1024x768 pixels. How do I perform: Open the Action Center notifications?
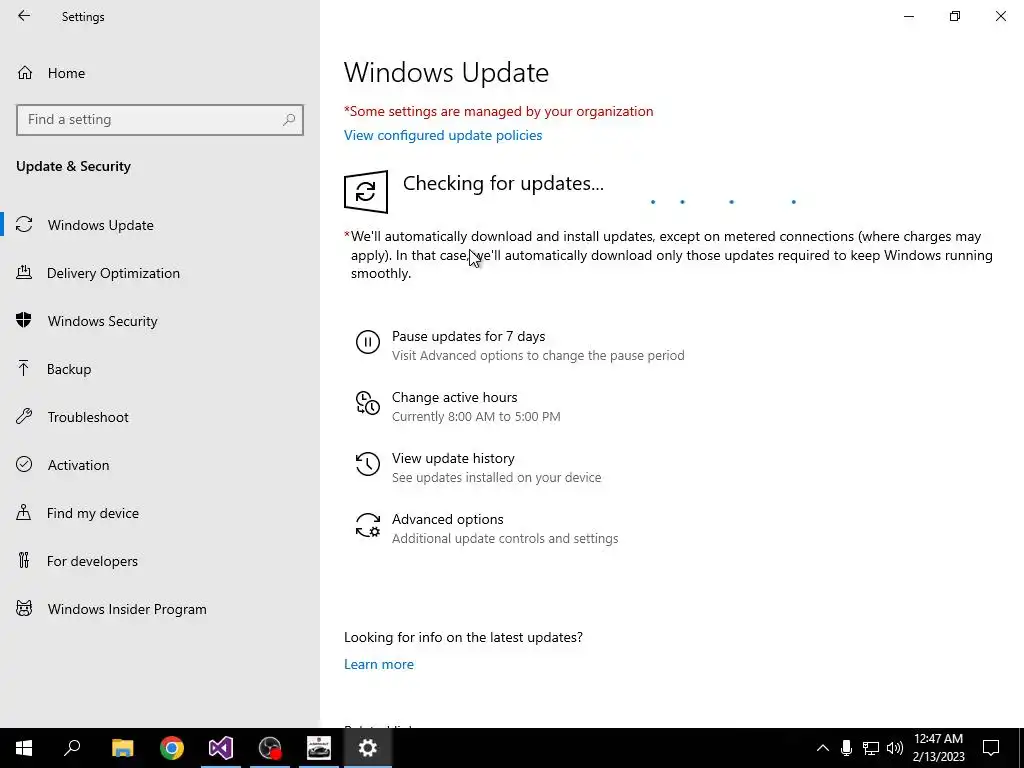(991, 748)
